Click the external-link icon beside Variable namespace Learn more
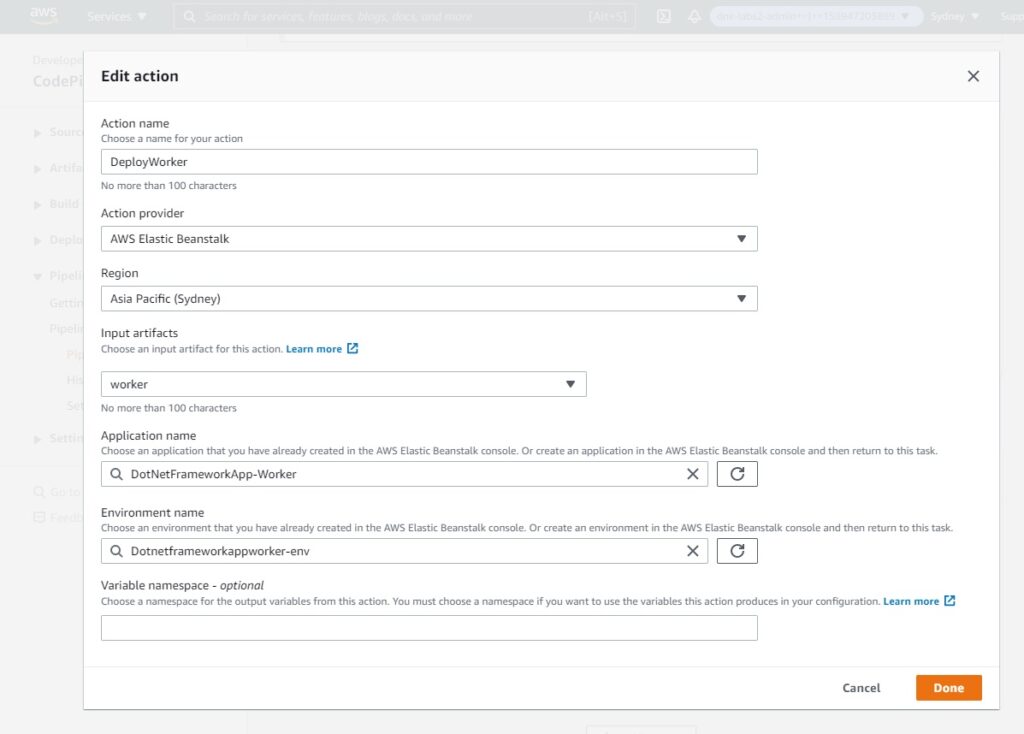The width and height of the screenshot is (1024, 734). coord(949,601)
